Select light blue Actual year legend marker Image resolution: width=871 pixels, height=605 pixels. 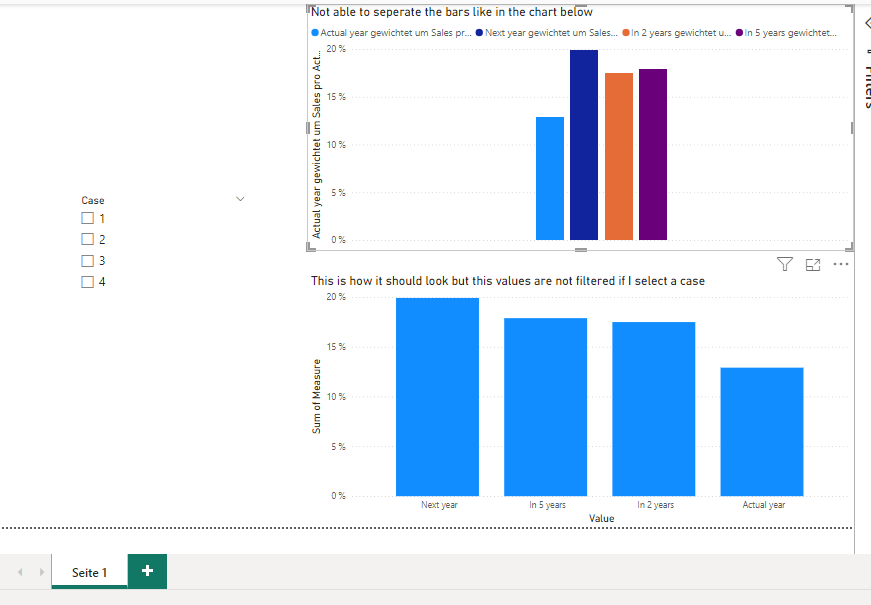[315, 33]
